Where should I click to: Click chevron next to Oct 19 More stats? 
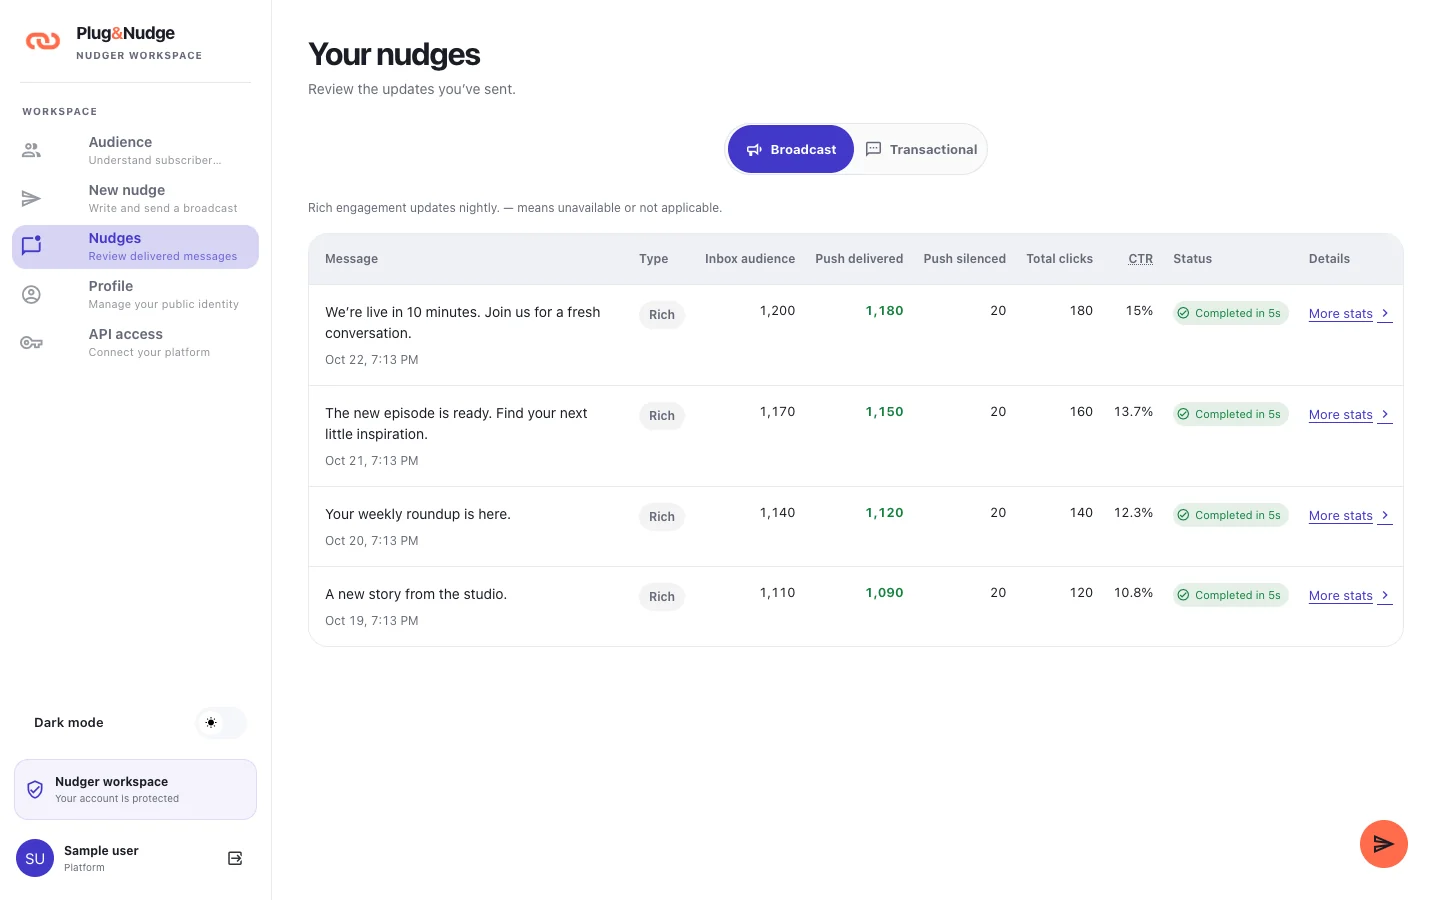pyautogui.click(x=1385, y=595)
